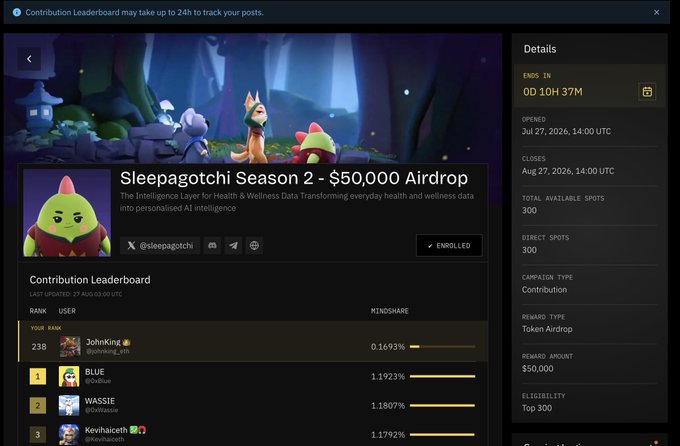Click the '@johnking_eth' handle

point(108,351)
